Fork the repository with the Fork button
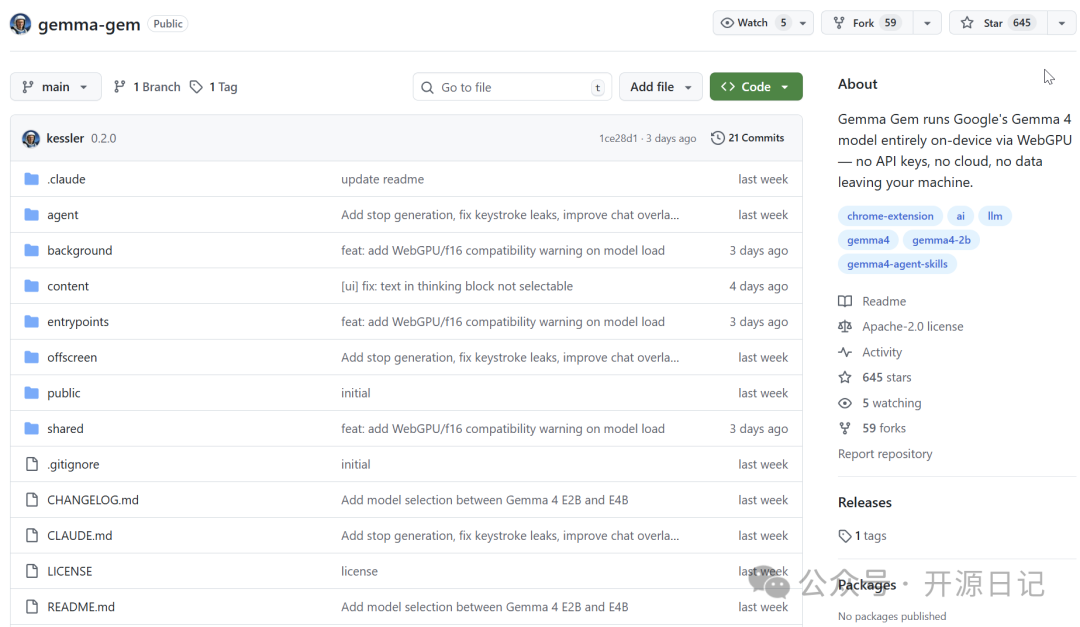The width and height of the screenshot is (1080, 627). pyautogui.click(x=867, y=23)
